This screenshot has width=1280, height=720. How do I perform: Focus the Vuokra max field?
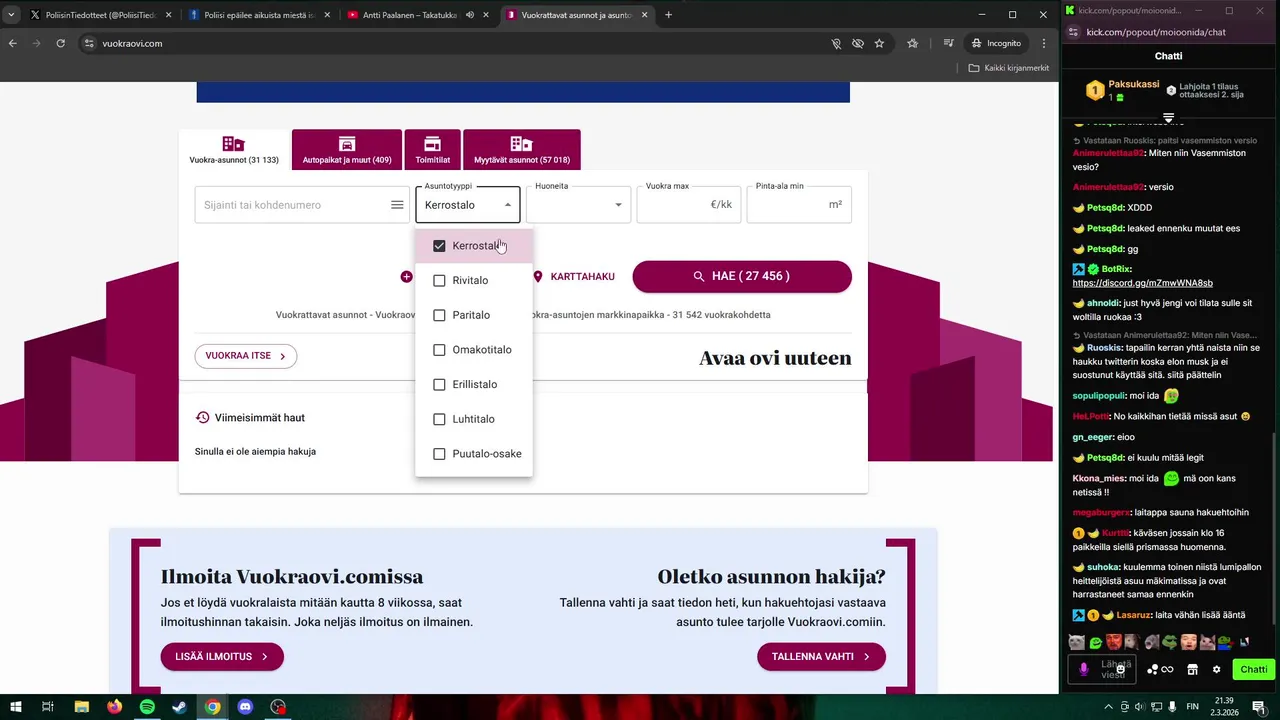click(x=689, y=205)
